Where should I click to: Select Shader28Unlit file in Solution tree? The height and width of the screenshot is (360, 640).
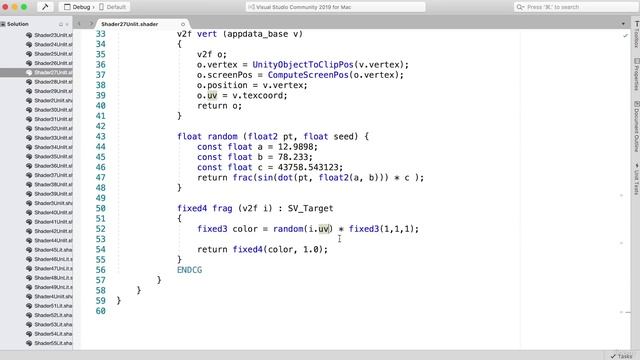click(x=49, y=82)
